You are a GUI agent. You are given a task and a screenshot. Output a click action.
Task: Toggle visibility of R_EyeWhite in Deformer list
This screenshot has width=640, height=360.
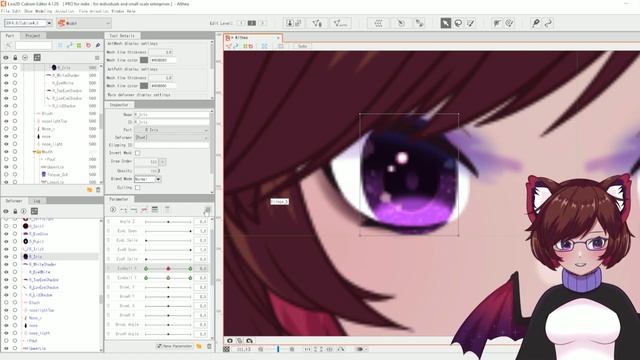point(6,272)
